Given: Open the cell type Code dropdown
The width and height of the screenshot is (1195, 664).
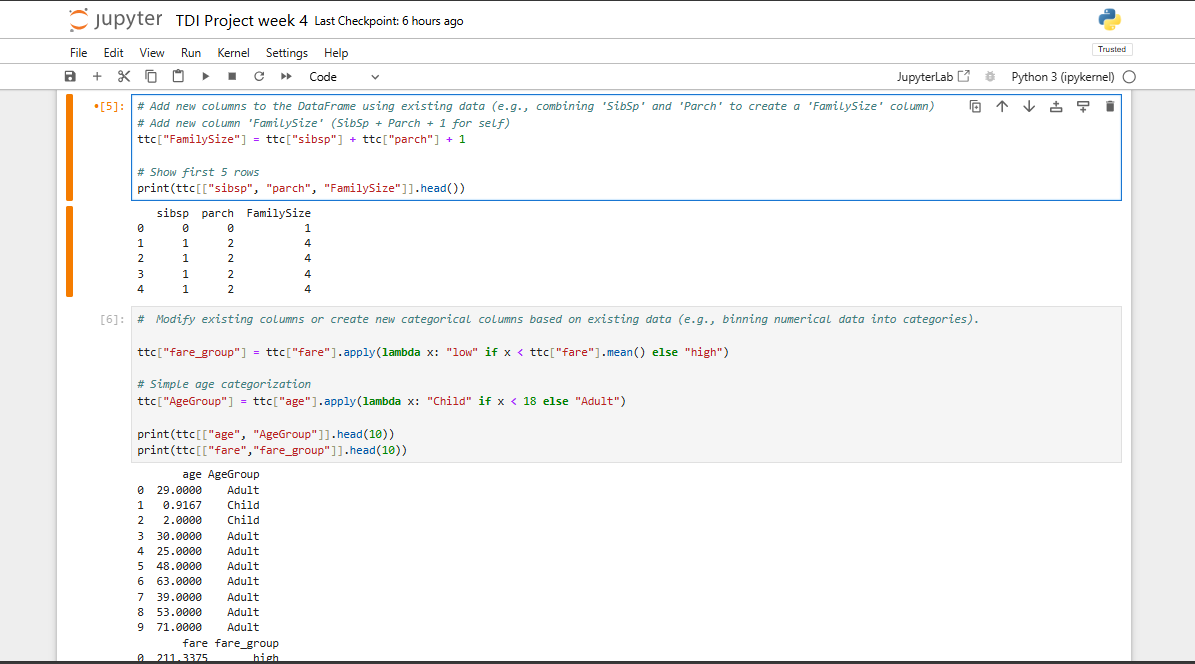Looking at the screenshot, I should coord(344,77).
